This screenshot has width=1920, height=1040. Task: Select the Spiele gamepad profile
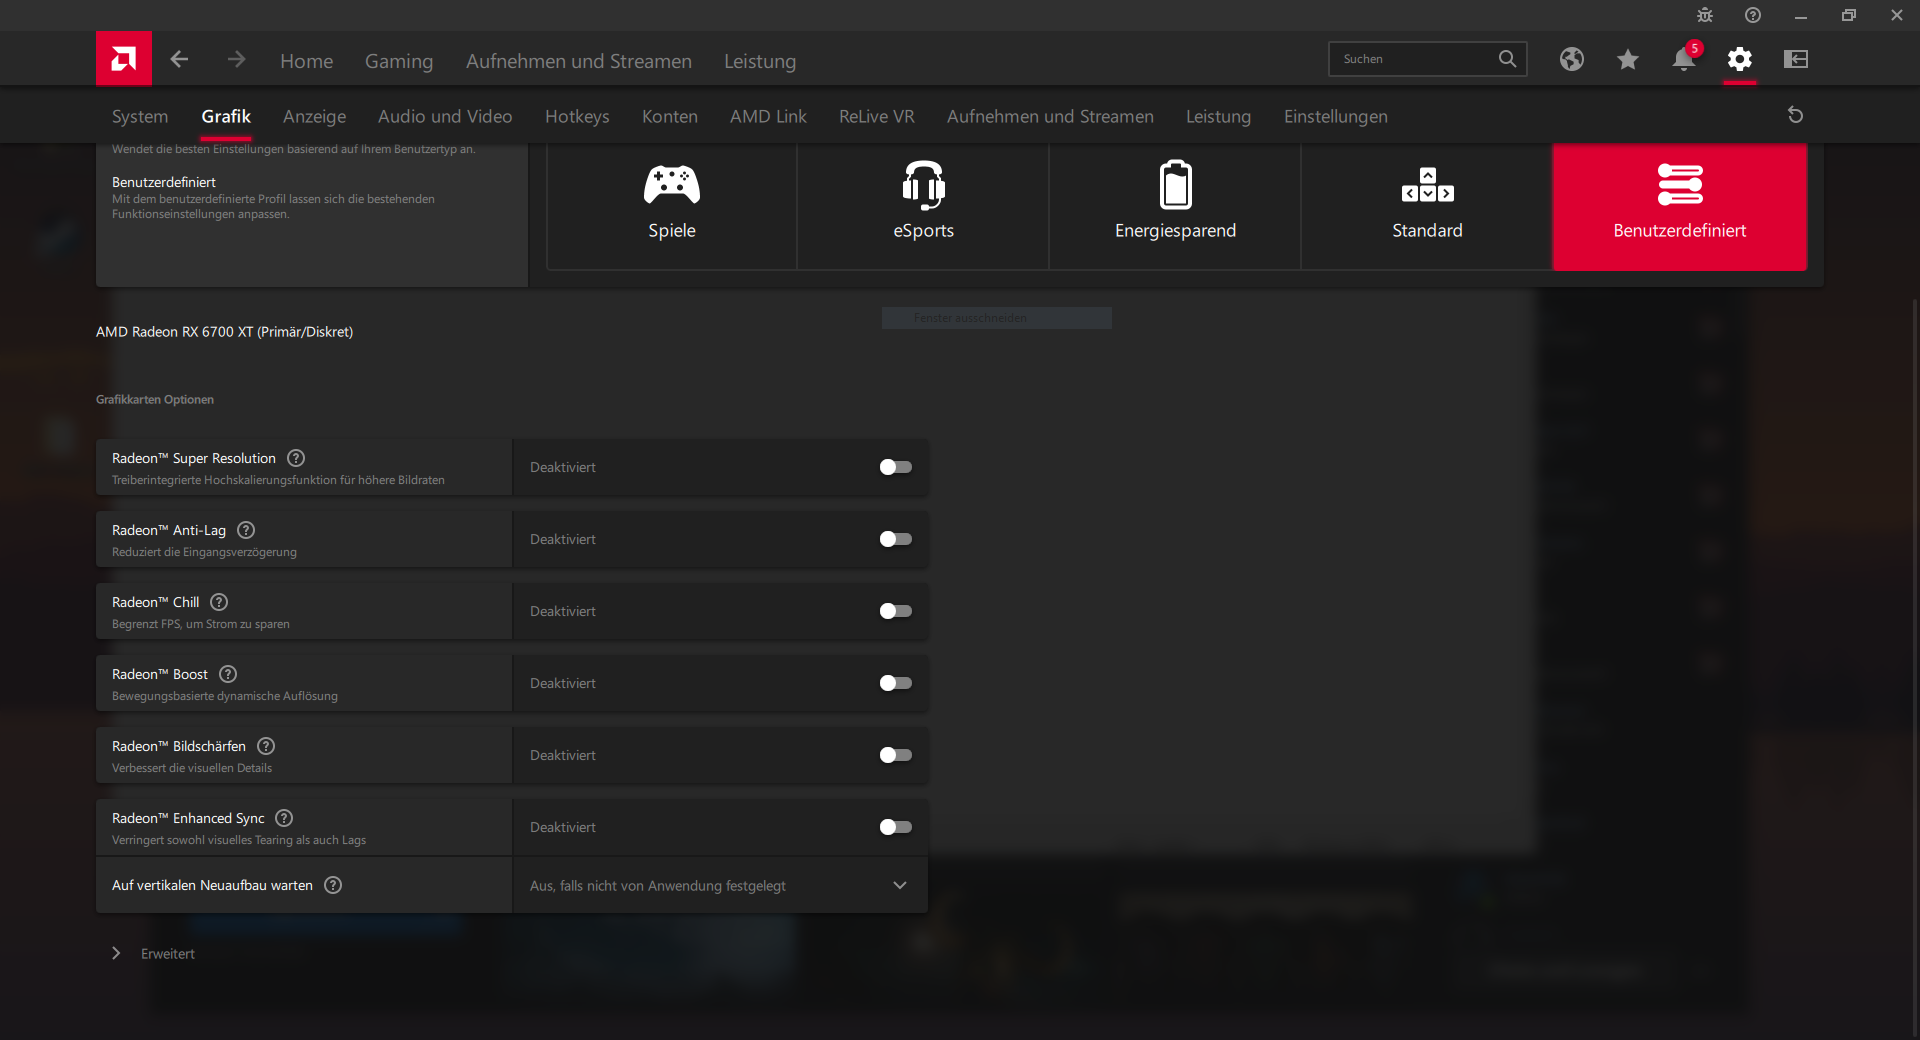tap(672, 207)
